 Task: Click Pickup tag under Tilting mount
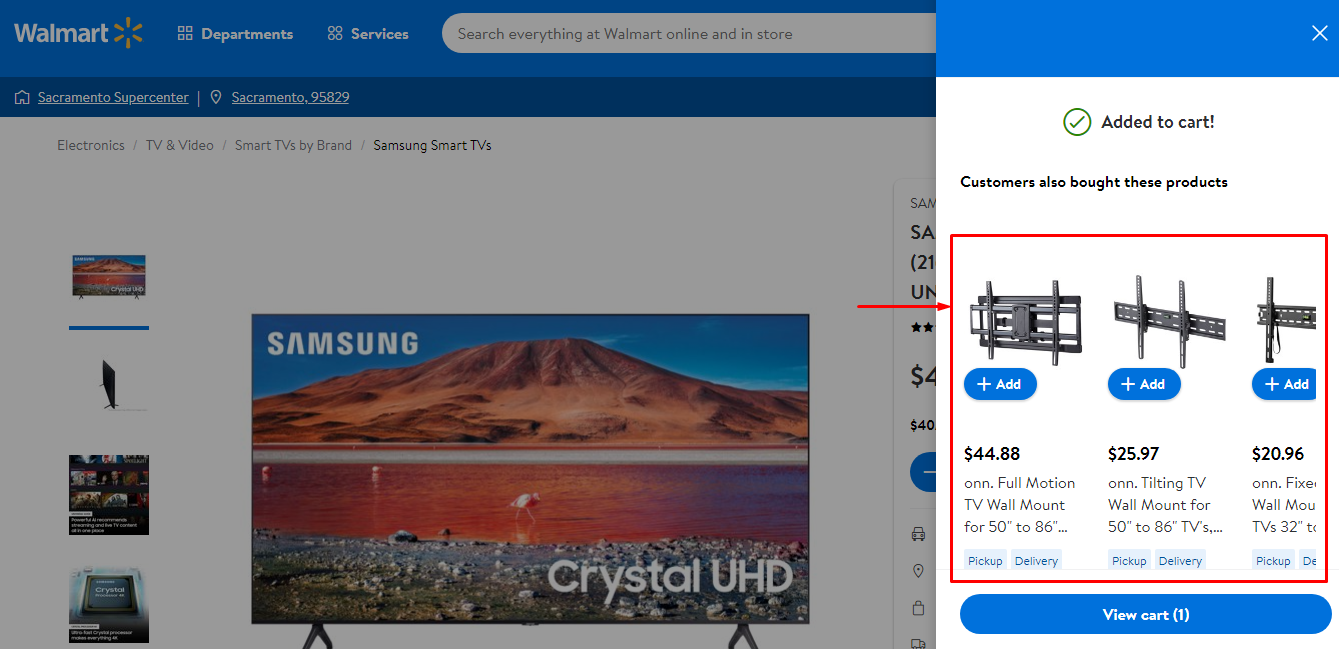pyautogui.click(x=1129, y=560)
